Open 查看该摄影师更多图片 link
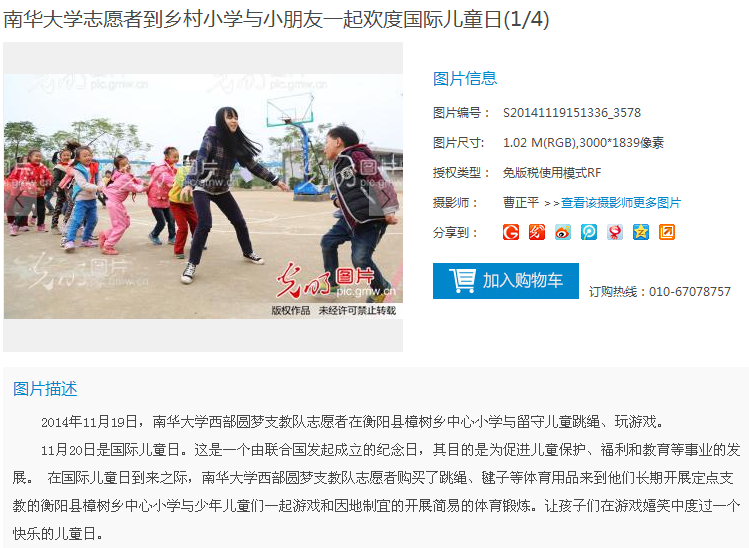The height and width of the screenshot is (548, 749). 621,203
